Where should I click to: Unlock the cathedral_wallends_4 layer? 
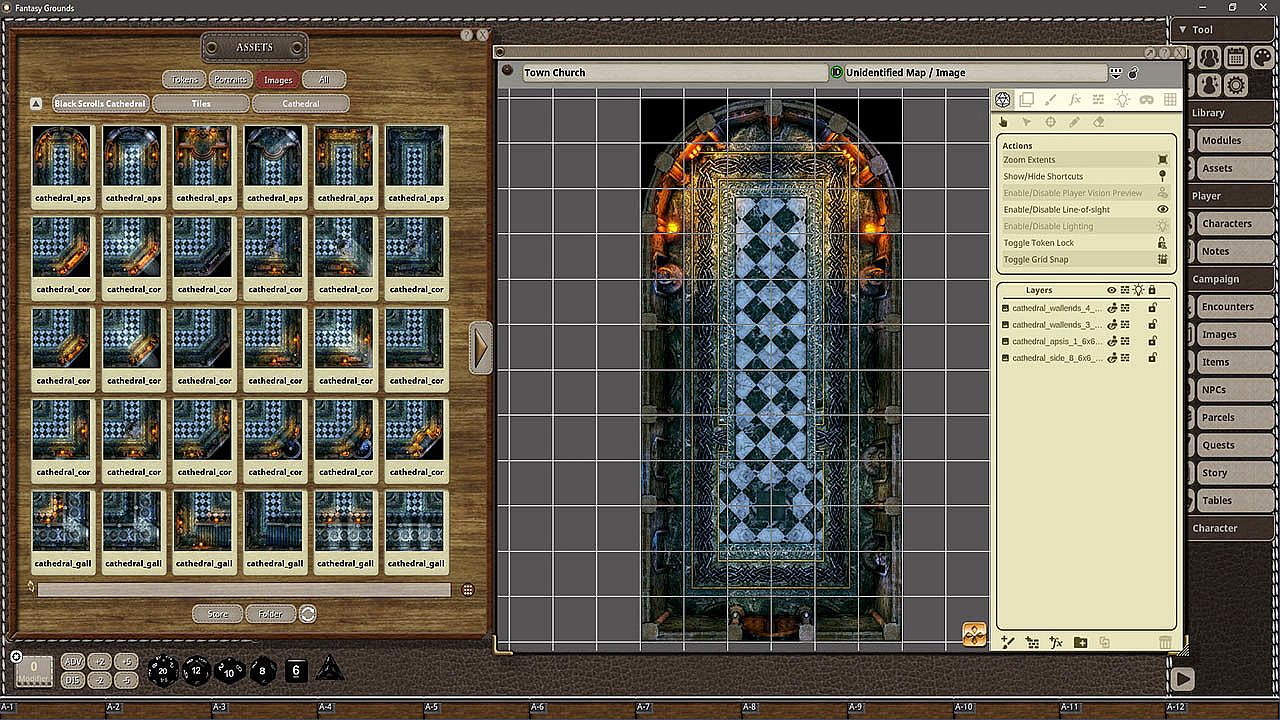[1152, 308]
